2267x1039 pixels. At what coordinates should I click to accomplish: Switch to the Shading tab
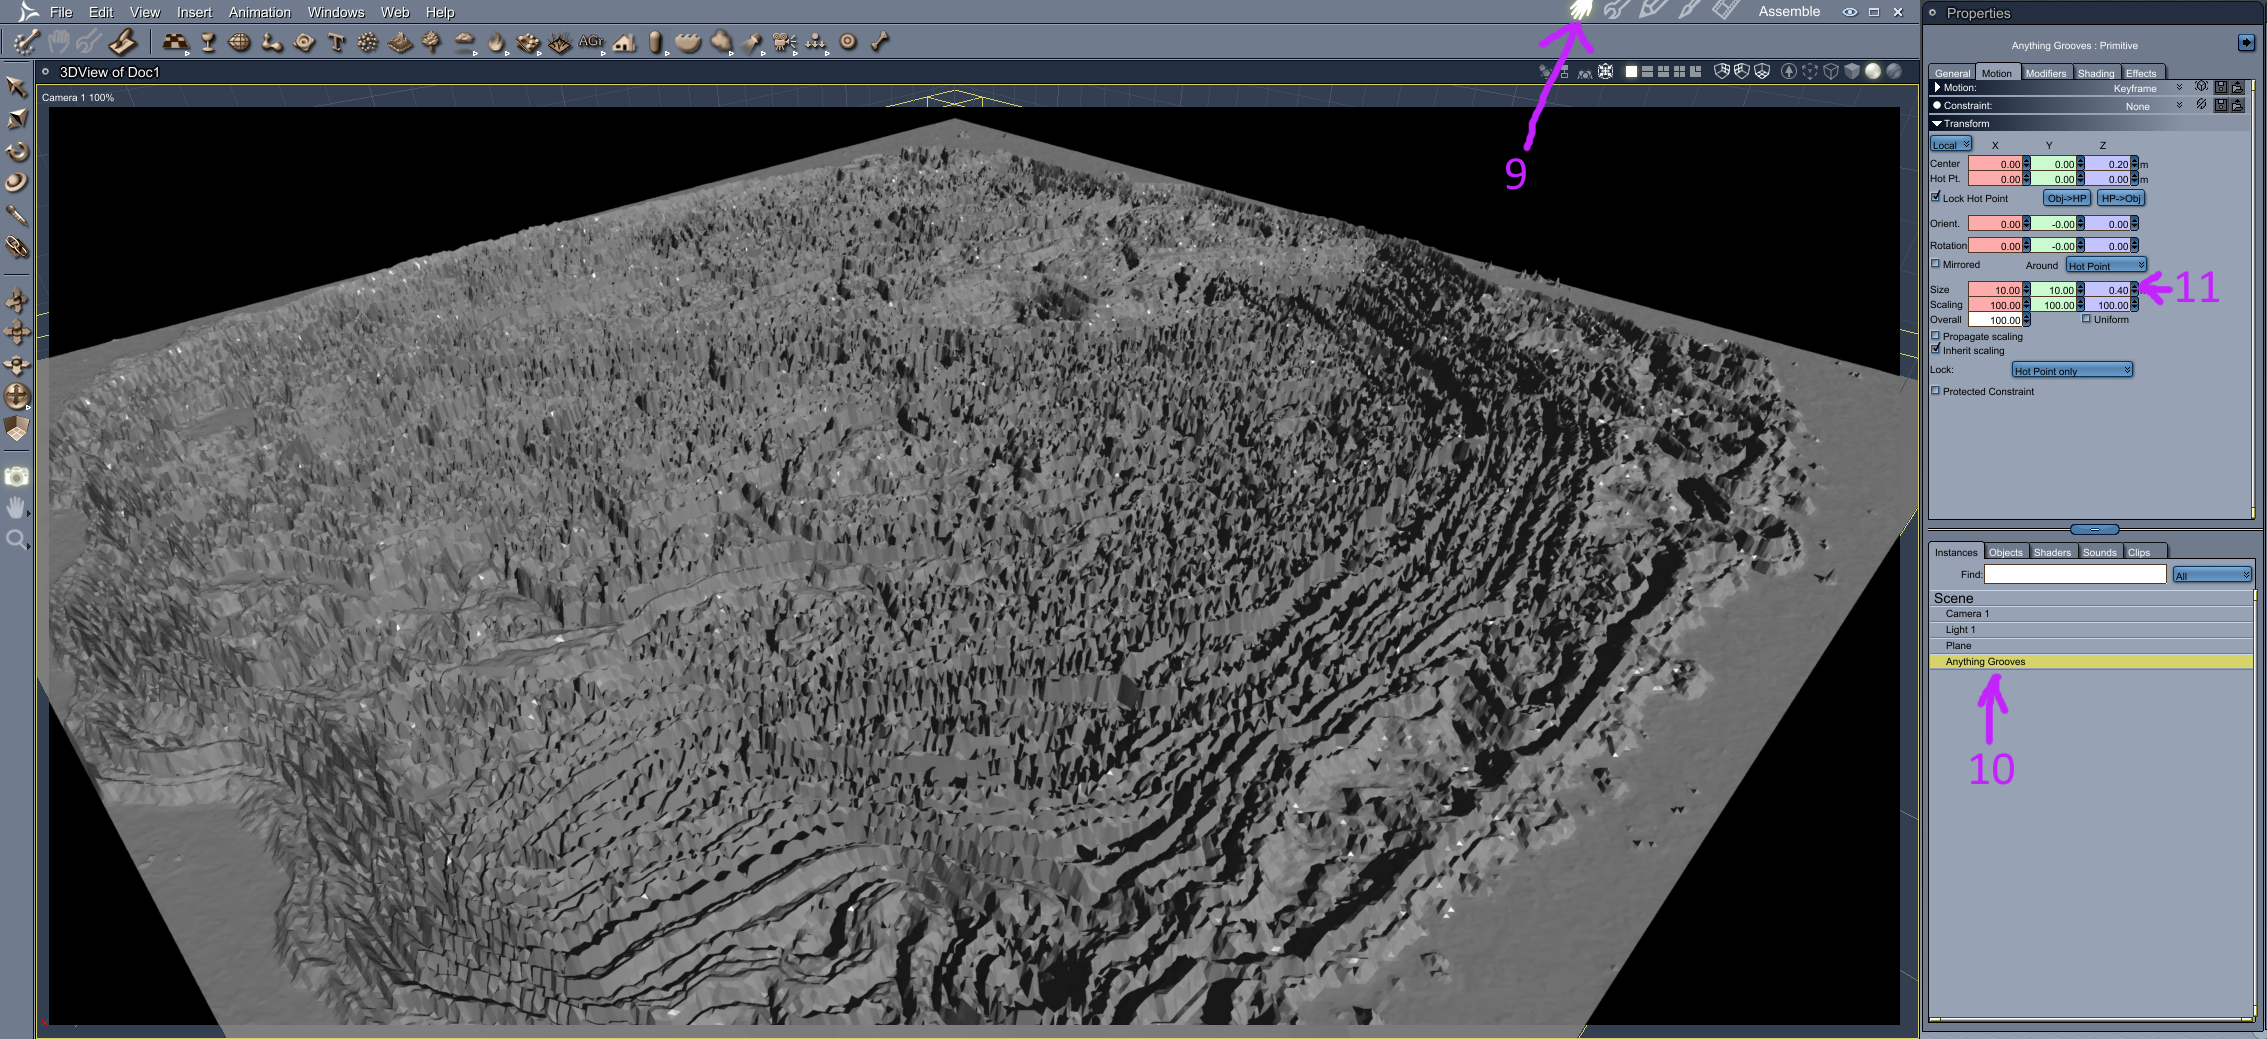pyautogui.click(x=2095, y=73)
